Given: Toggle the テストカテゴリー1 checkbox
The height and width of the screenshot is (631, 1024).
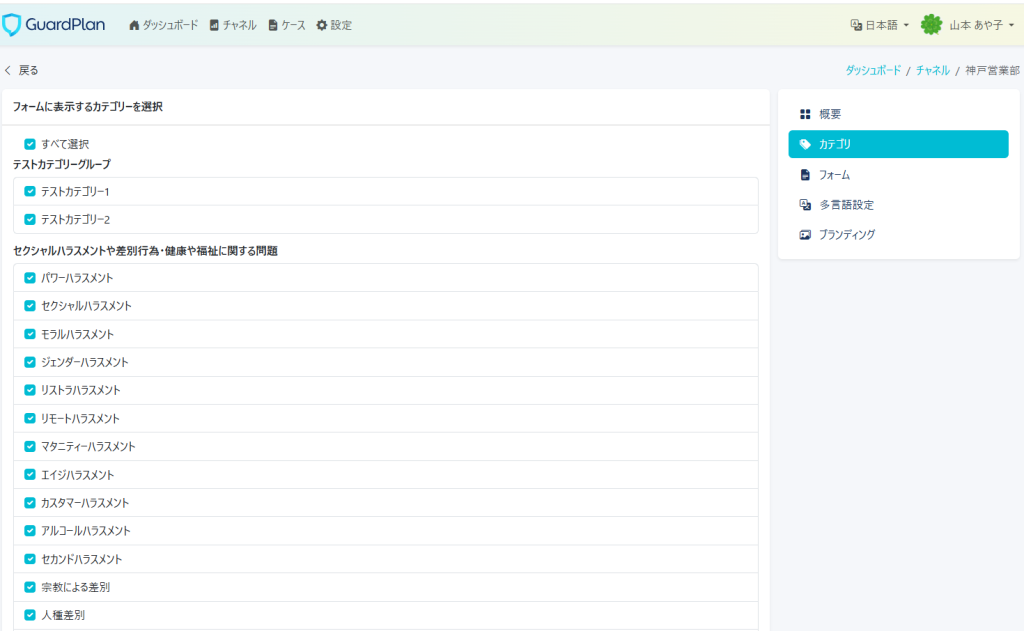Looking at the screenshot, I should 30,191.
